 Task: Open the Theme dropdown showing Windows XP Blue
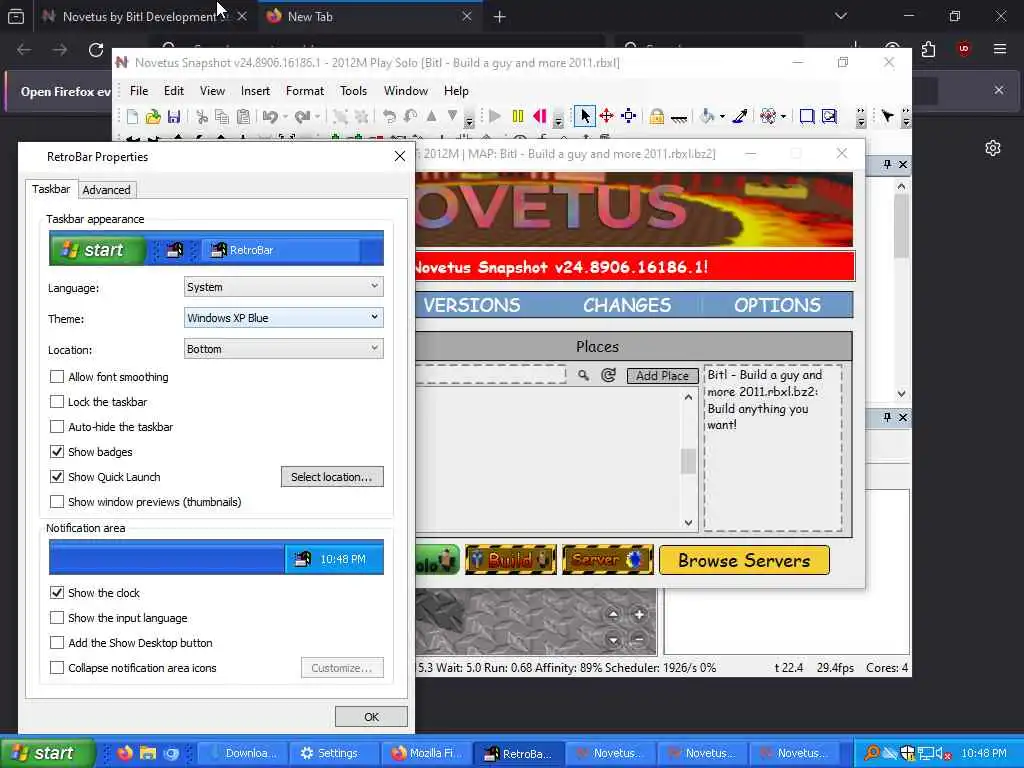pos(283,318)
